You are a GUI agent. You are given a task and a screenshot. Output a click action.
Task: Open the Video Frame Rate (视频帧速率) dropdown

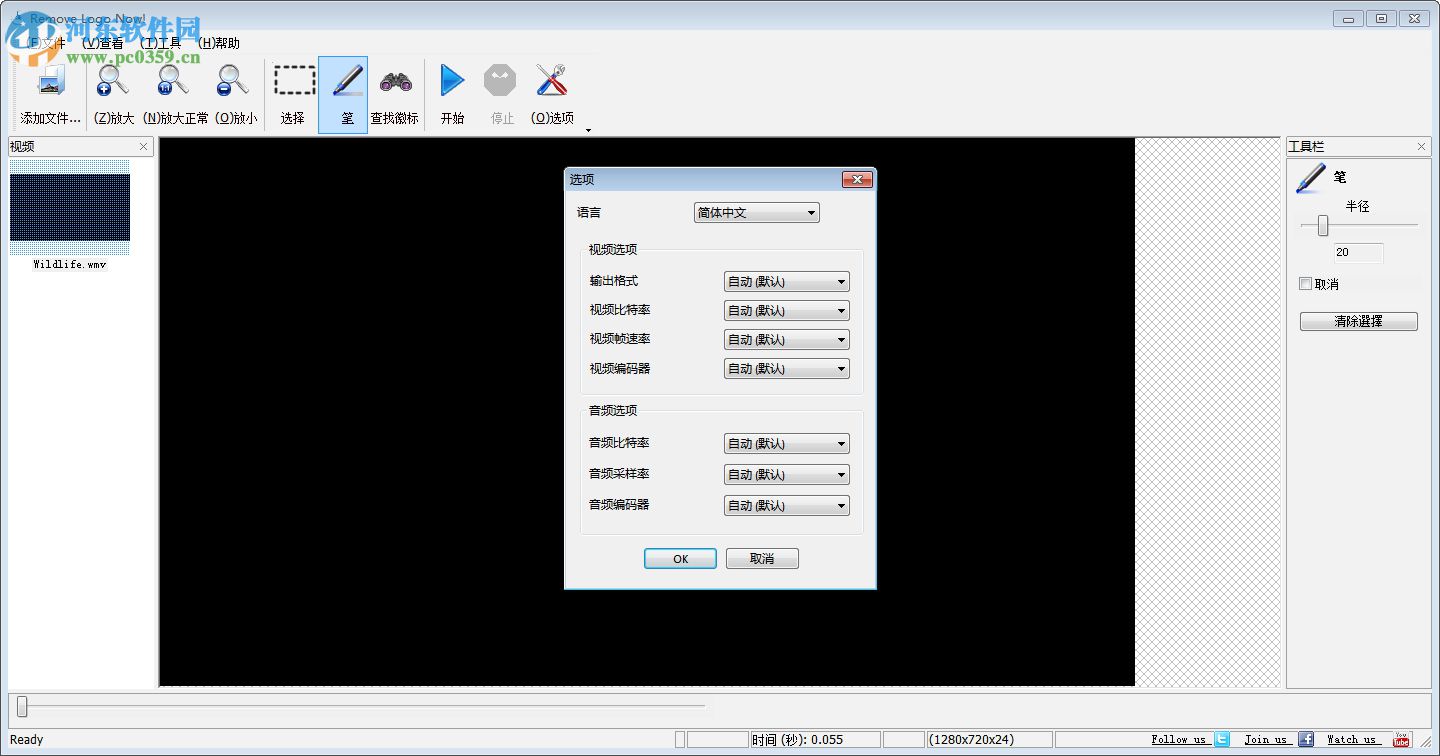(x=787, y=340)
